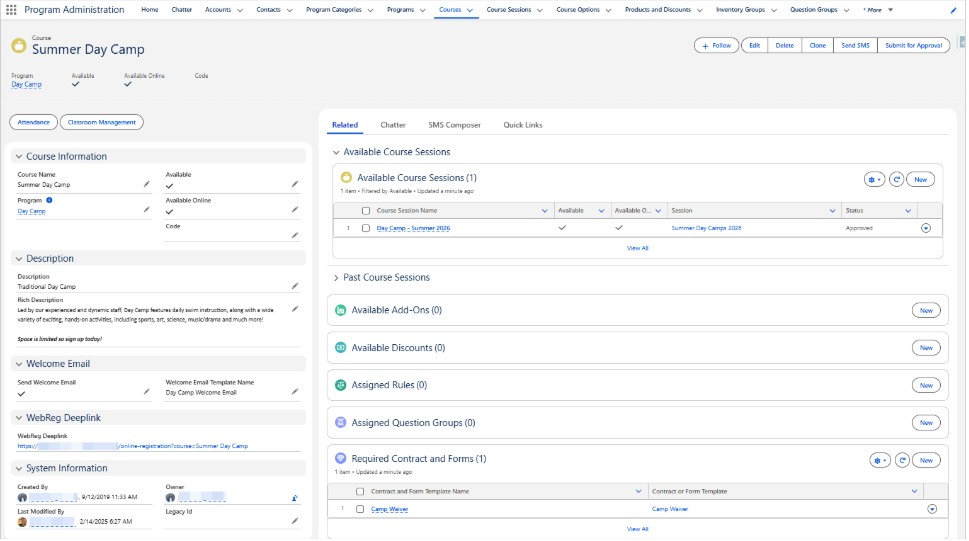Image resolution: width=969 pixels, height=541 pixels.
Task: Collapse the Welcome Email section
Action: 19,364
